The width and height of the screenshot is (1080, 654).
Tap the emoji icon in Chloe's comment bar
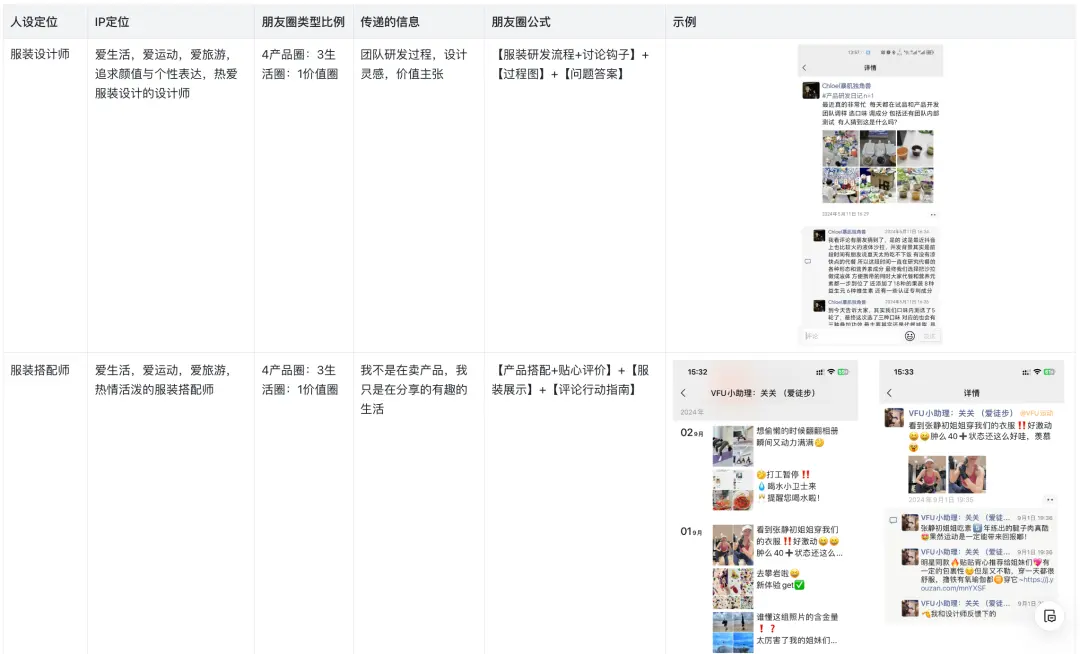(909, 335)
